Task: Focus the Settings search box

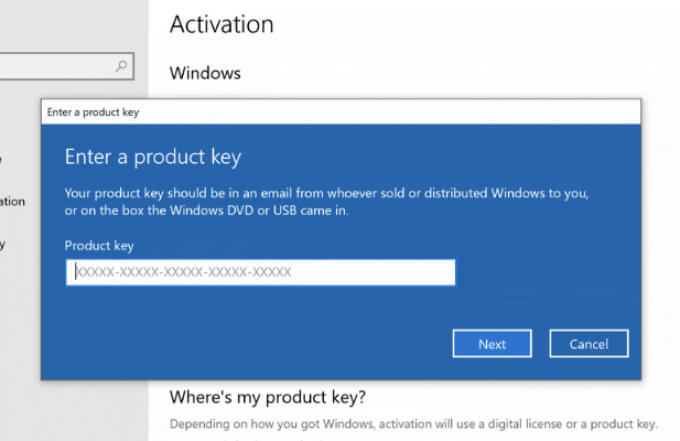Action: (x=55, y=66)
